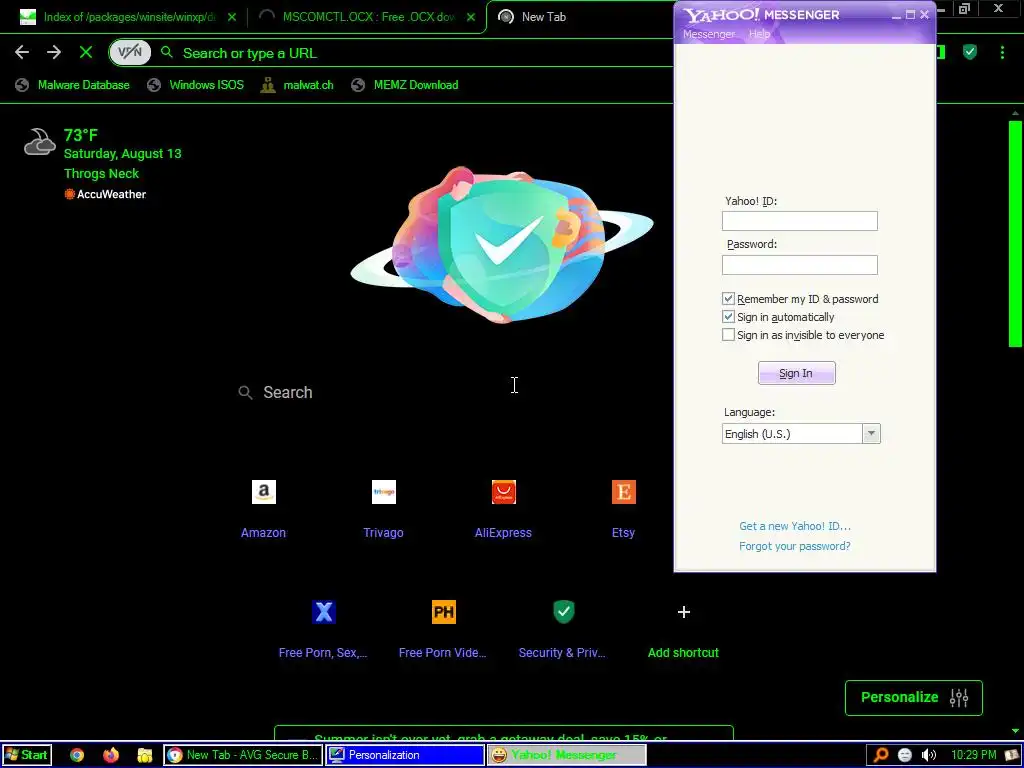
Task: Switch to Personalization taskbar button
Action: tap(405, 755)
